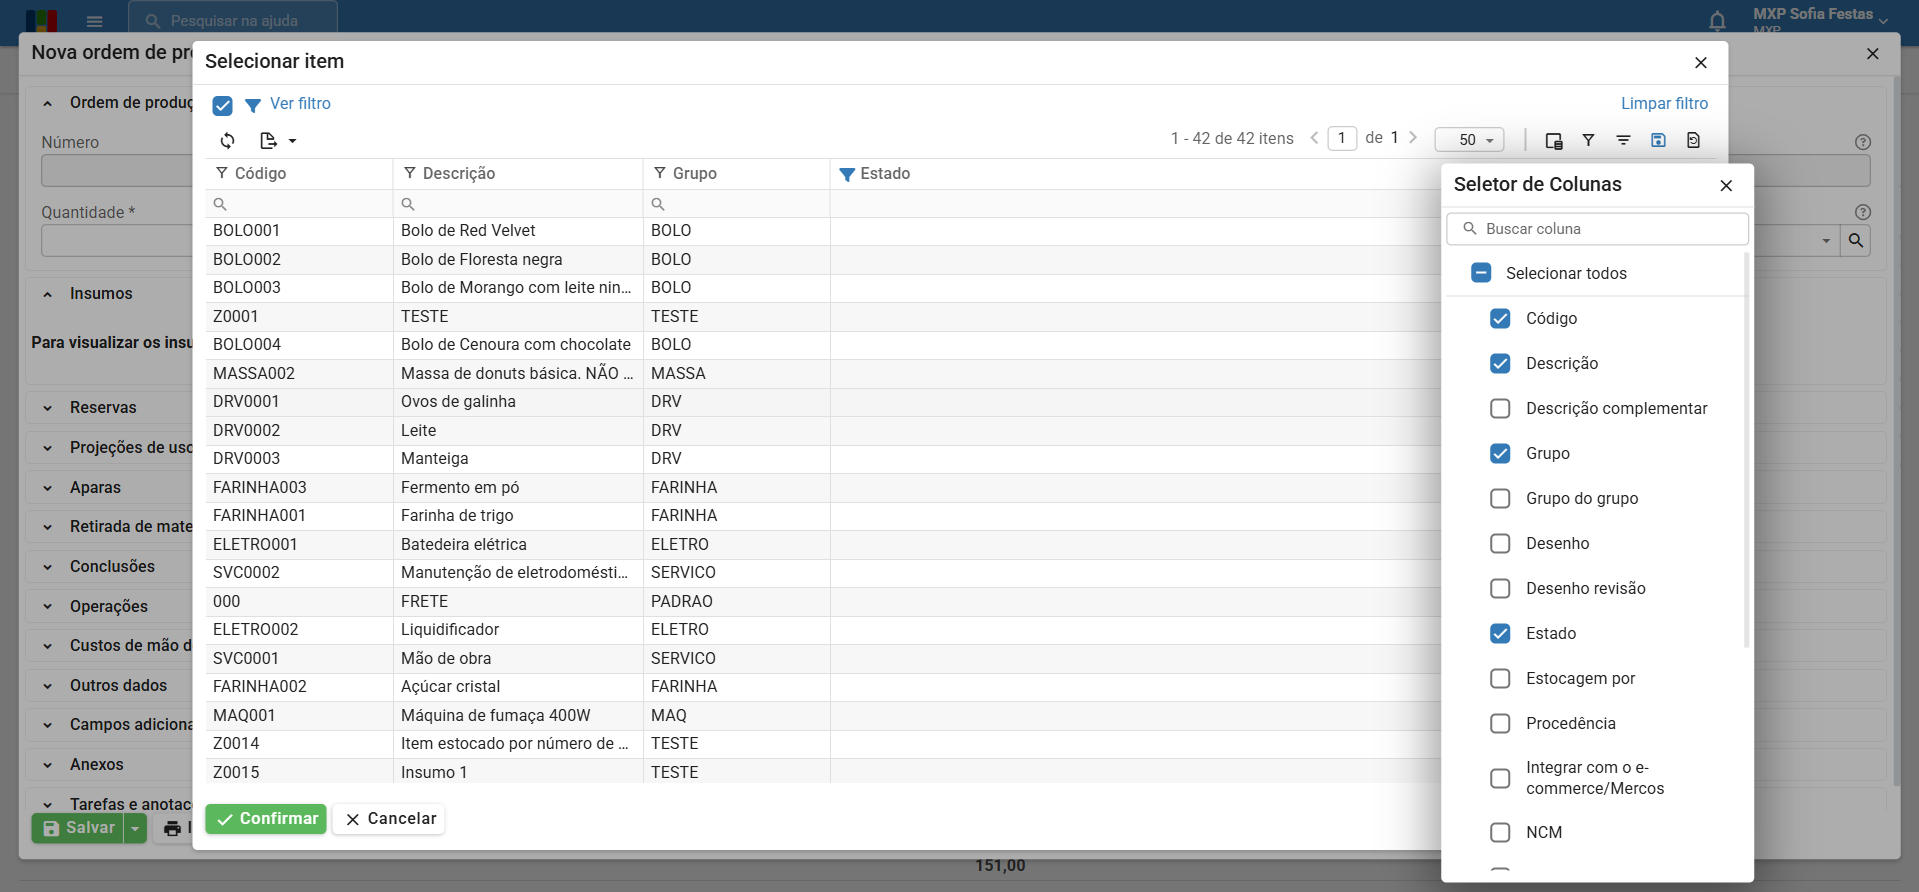Expand the Aparas section
The height and width of the screenshot is (892, 1919).
(47, 488)
